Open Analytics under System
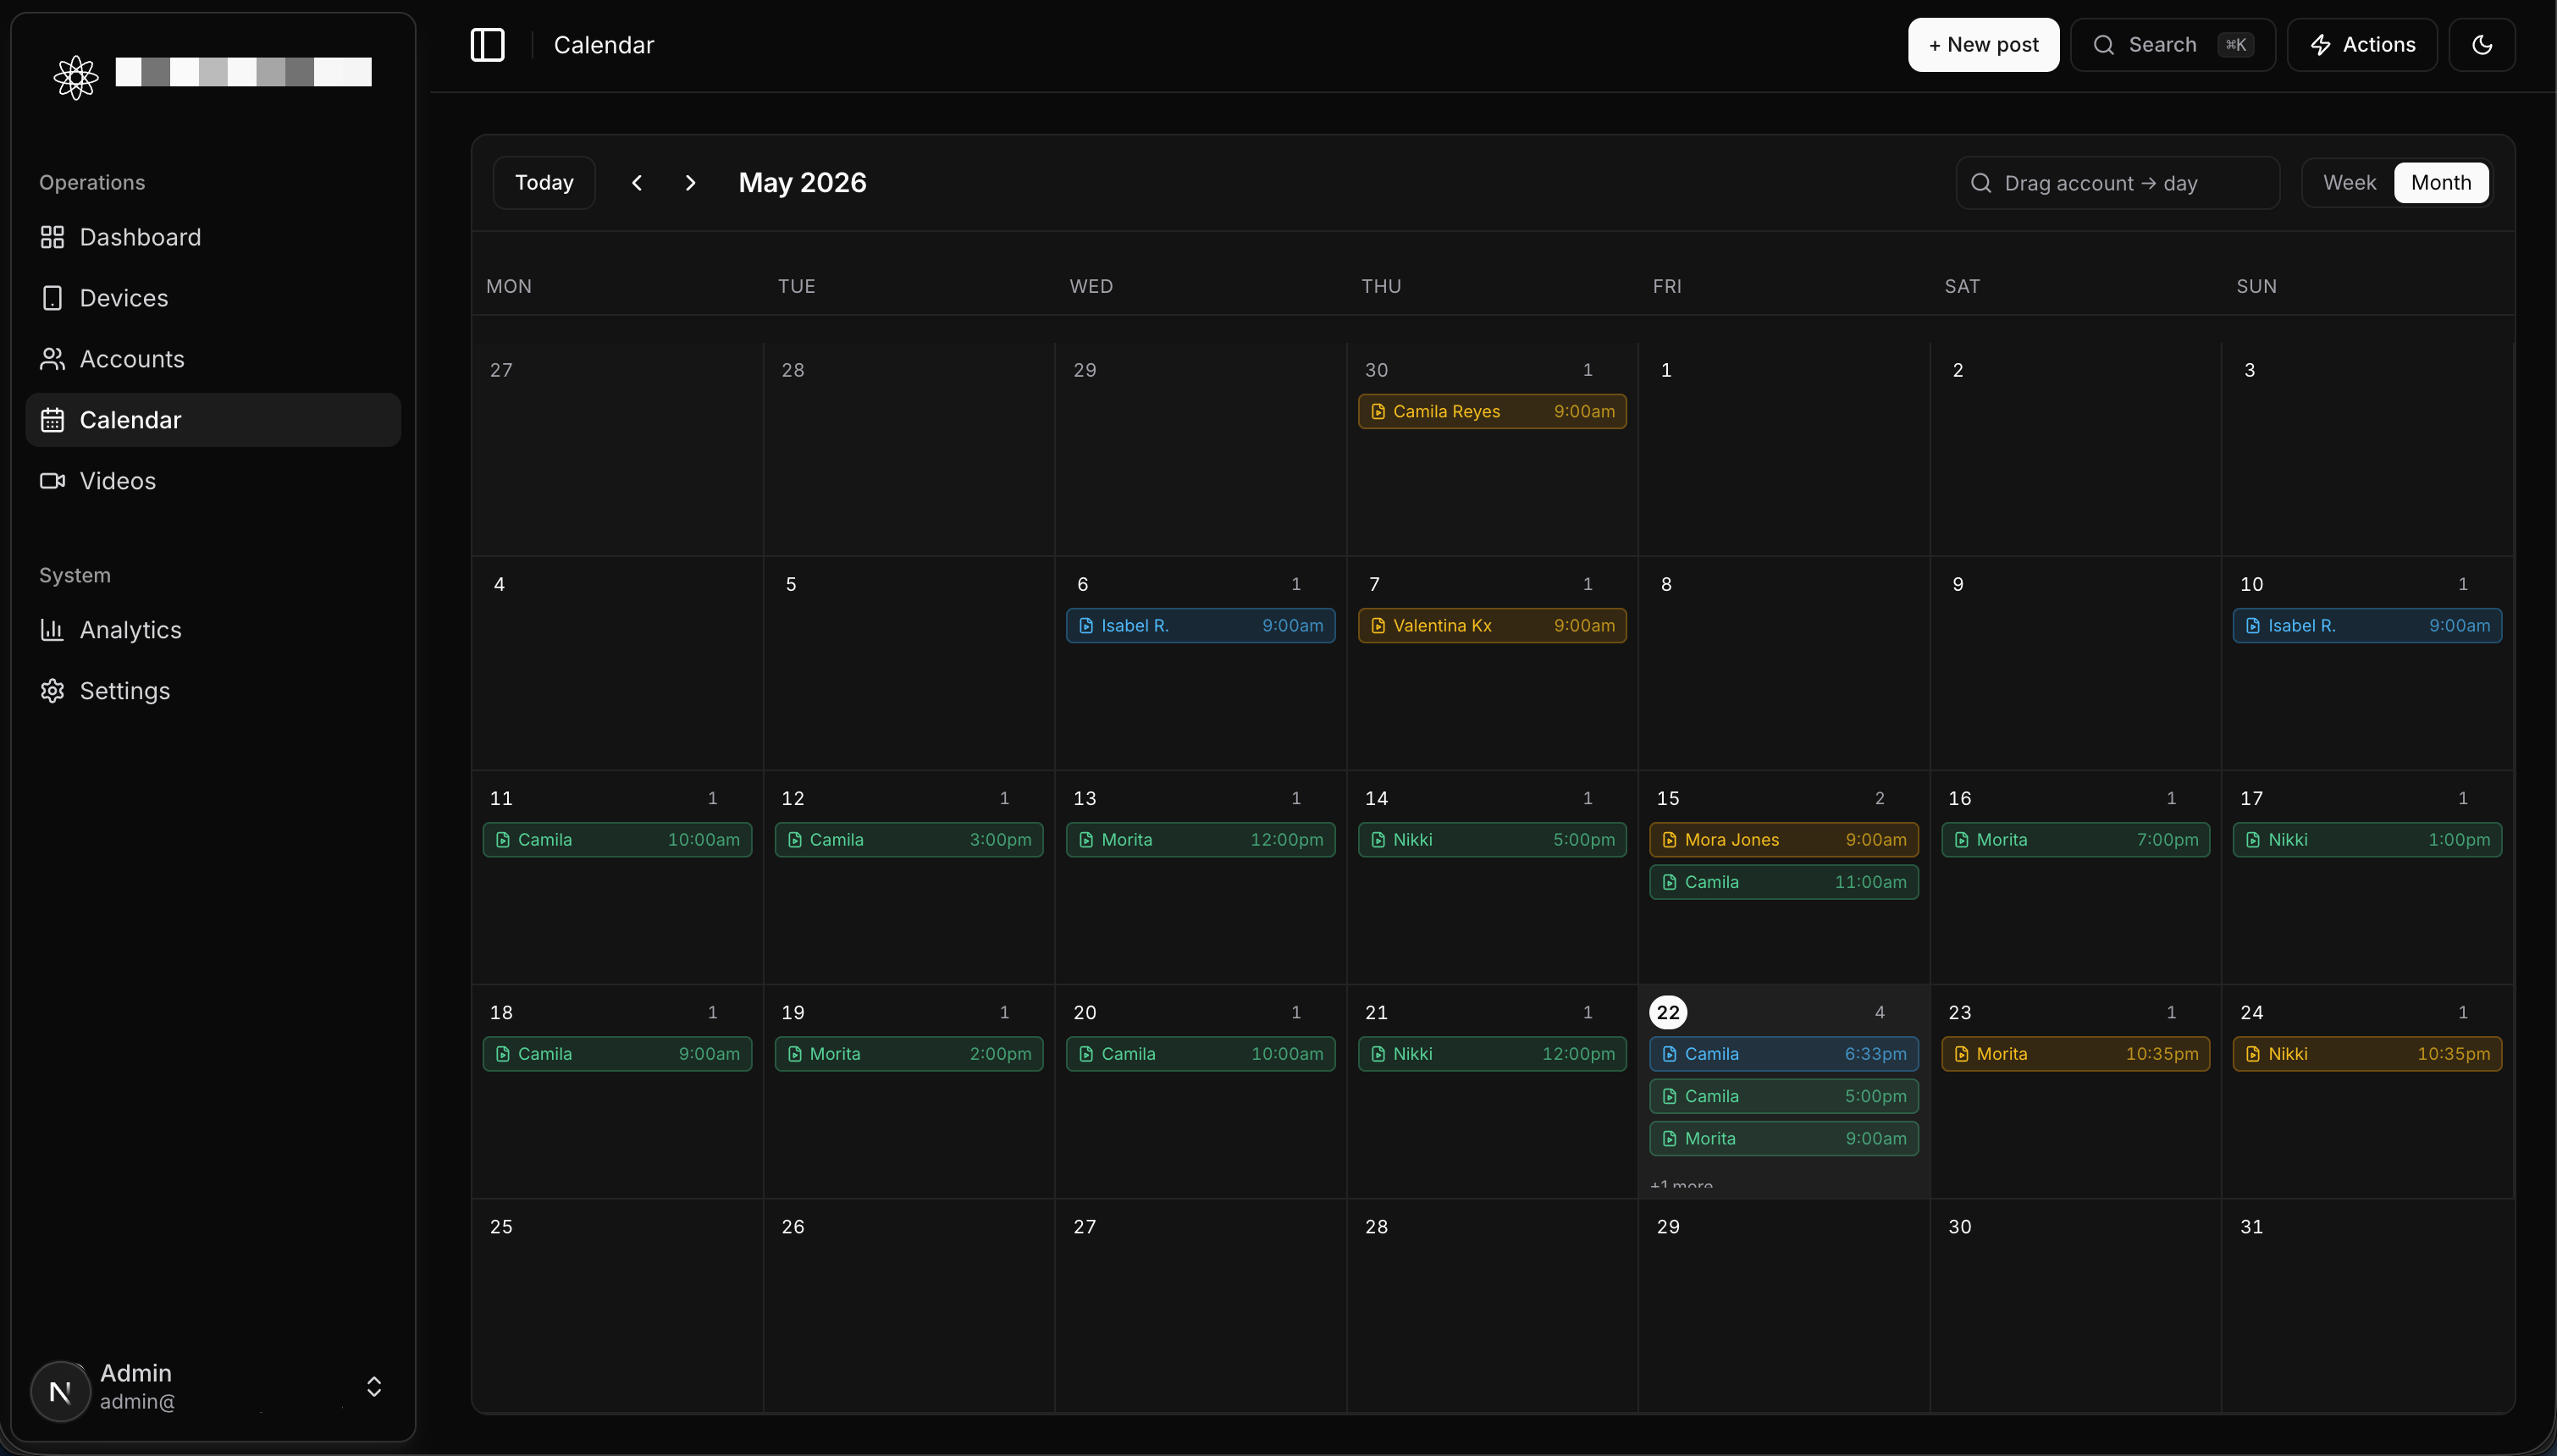2557x1456 pixels. point(213,630)
